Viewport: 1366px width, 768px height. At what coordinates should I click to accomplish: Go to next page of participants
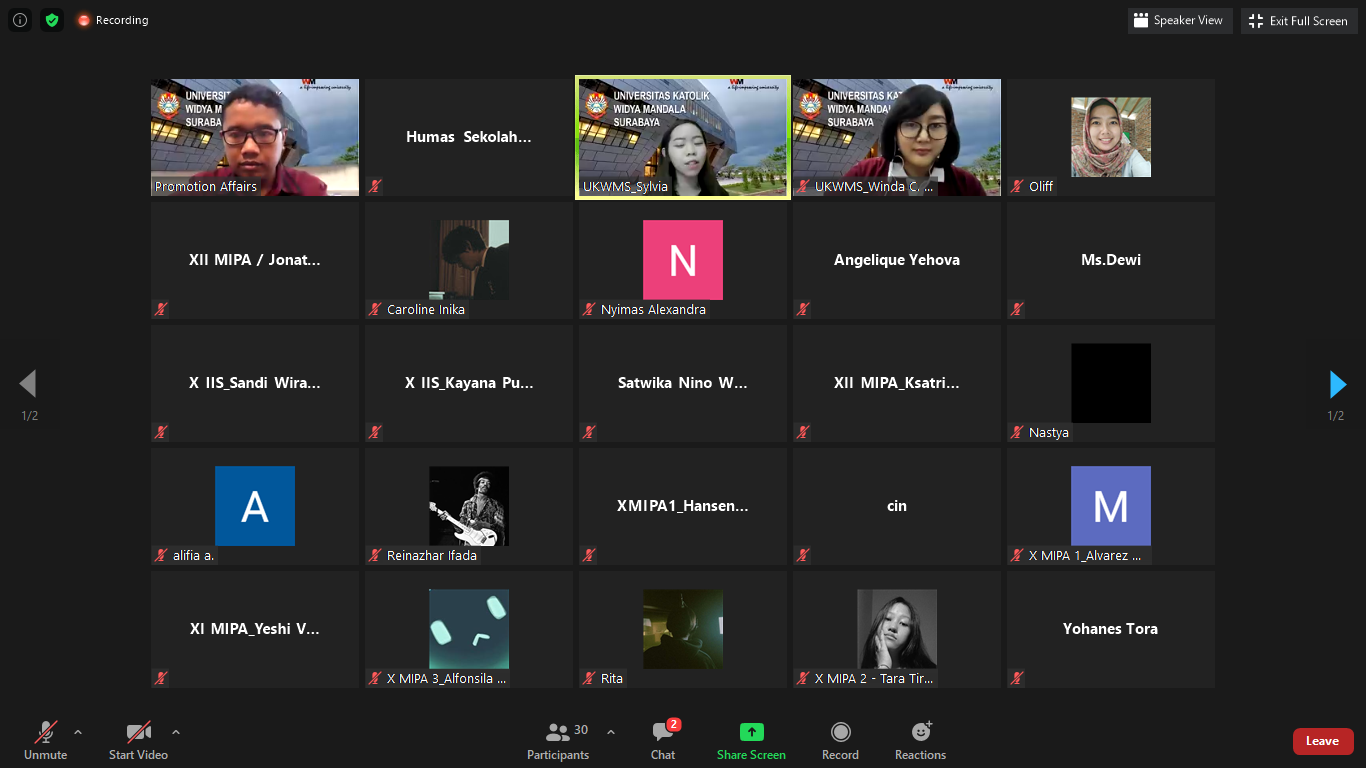pyautogui.click(x=1337, y=384)
